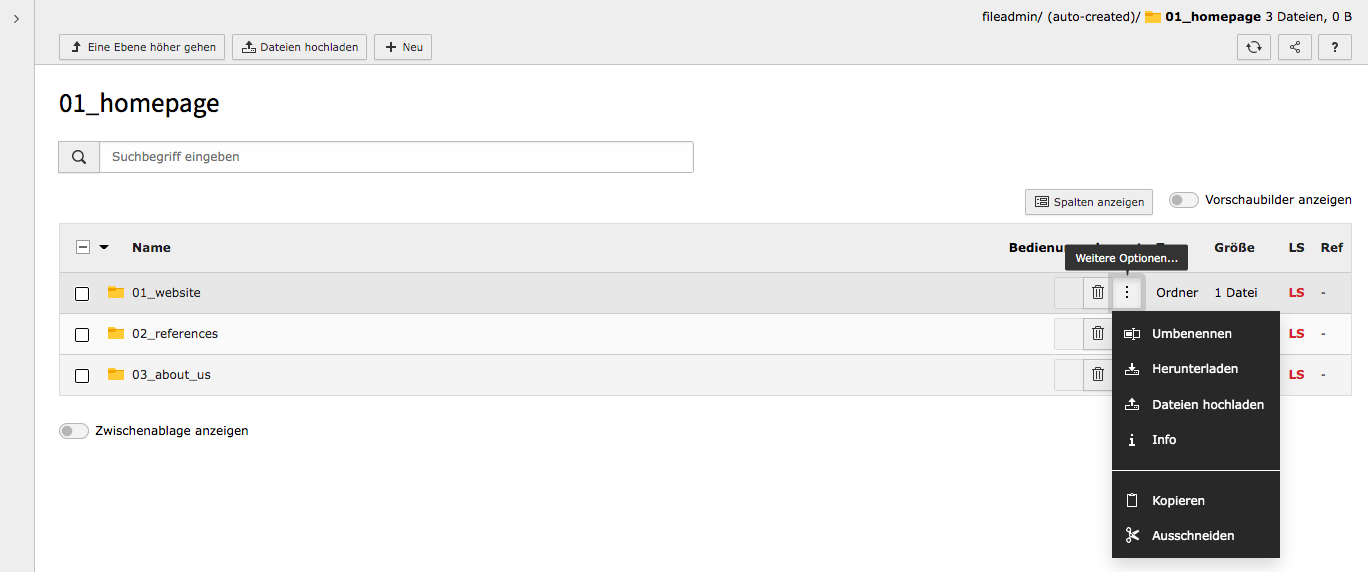Toggle Vorschaubilder anzeigen switch

(1184, 200)
